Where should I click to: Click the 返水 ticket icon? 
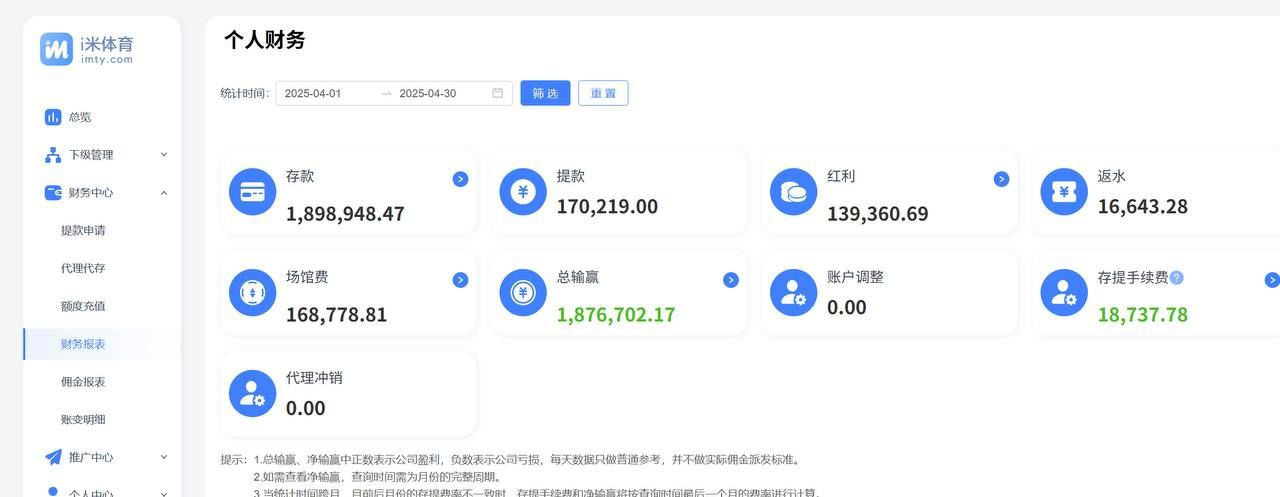(1064, 192)
